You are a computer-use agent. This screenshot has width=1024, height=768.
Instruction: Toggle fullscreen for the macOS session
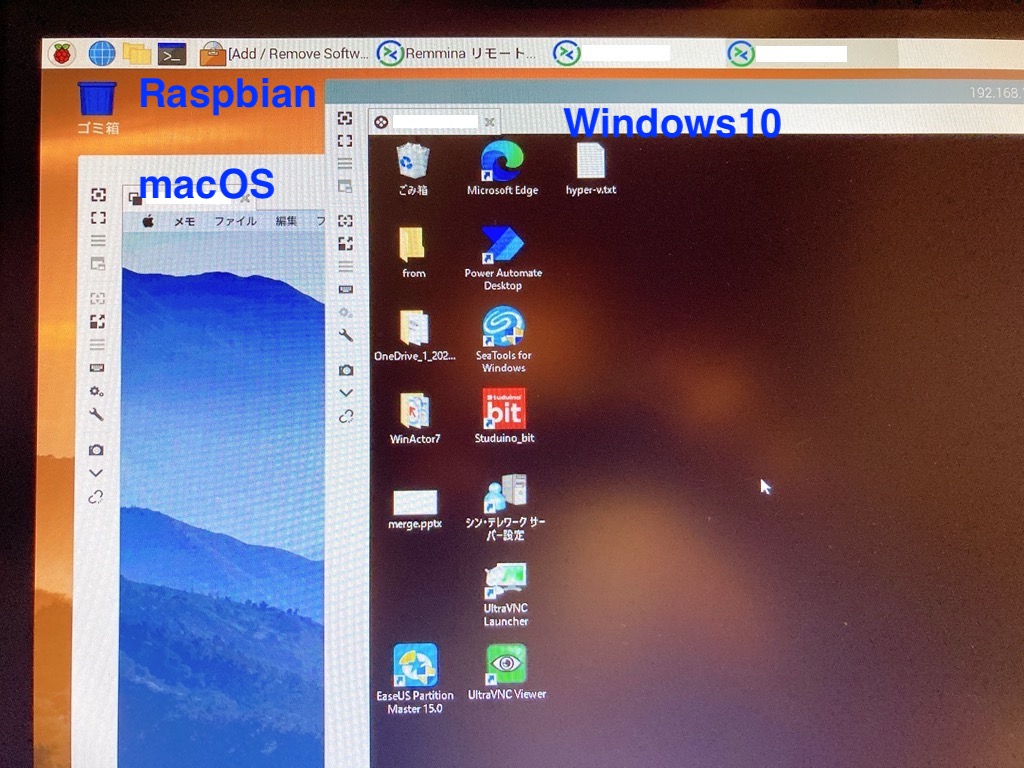pos(98,217)
